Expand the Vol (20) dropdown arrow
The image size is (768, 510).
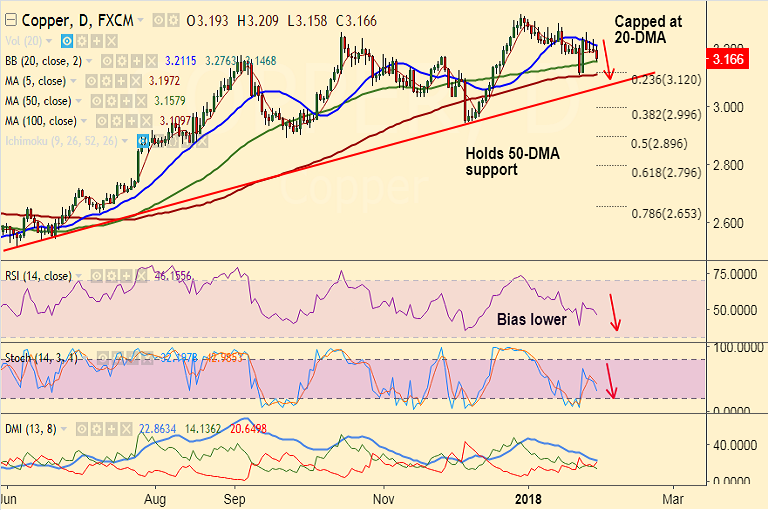(x=49, y=41)
